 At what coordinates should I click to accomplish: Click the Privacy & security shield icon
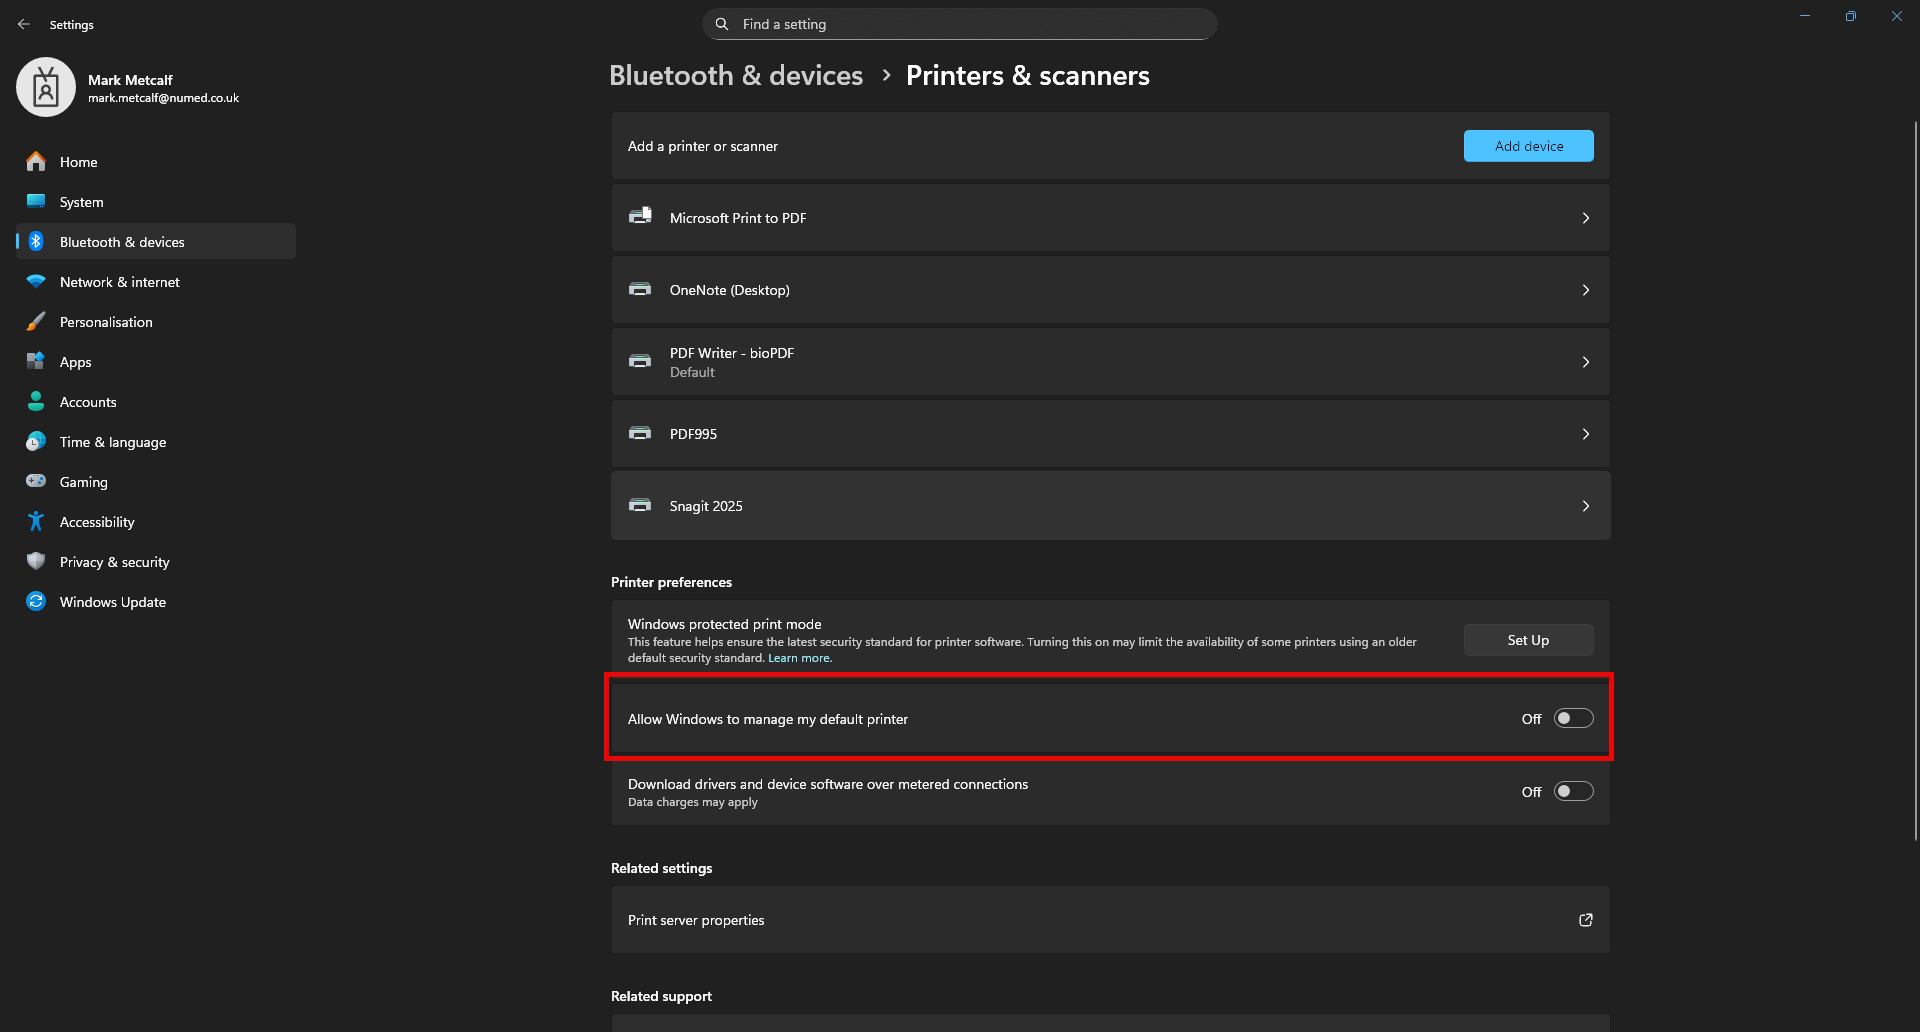[x=36, y=562]
